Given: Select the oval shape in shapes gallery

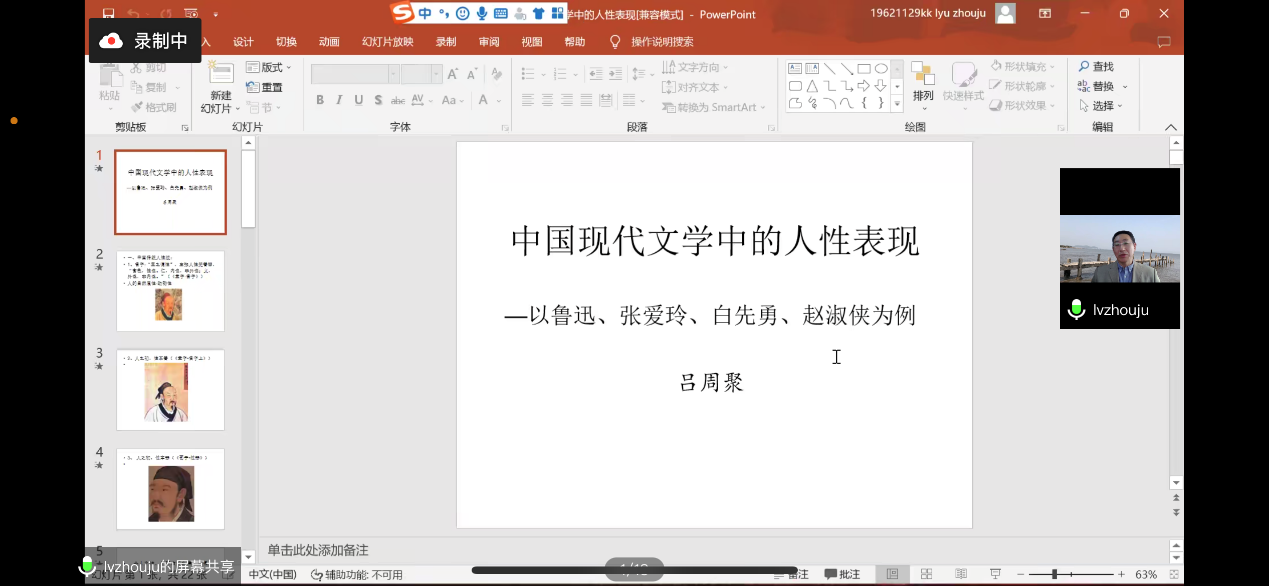Looking at the screenshot, I should click(881, 69).
